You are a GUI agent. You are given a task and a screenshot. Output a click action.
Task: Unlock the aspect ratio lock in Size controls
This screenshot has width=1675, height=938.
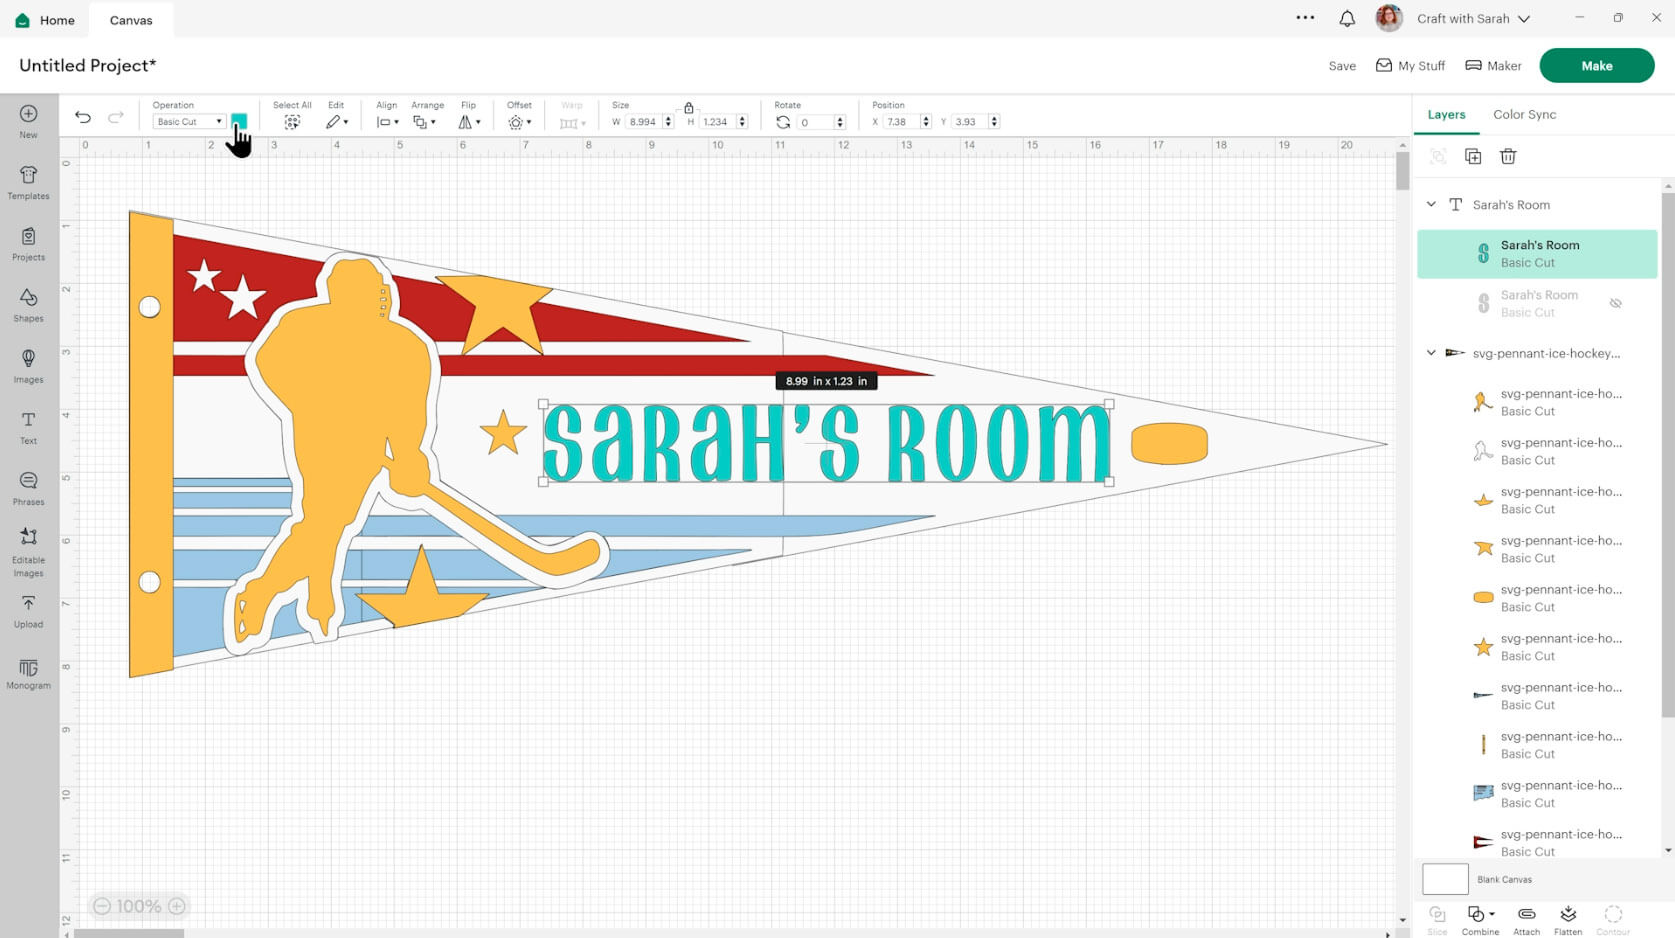(x=688, y=107)
